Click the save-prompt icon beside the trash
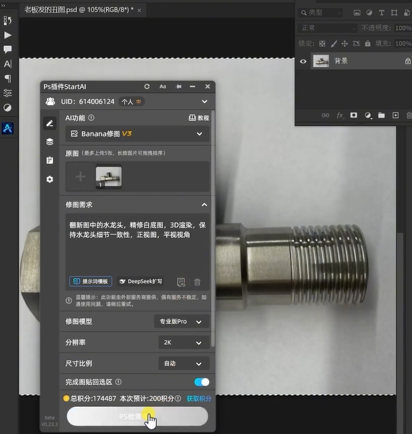 181,282
